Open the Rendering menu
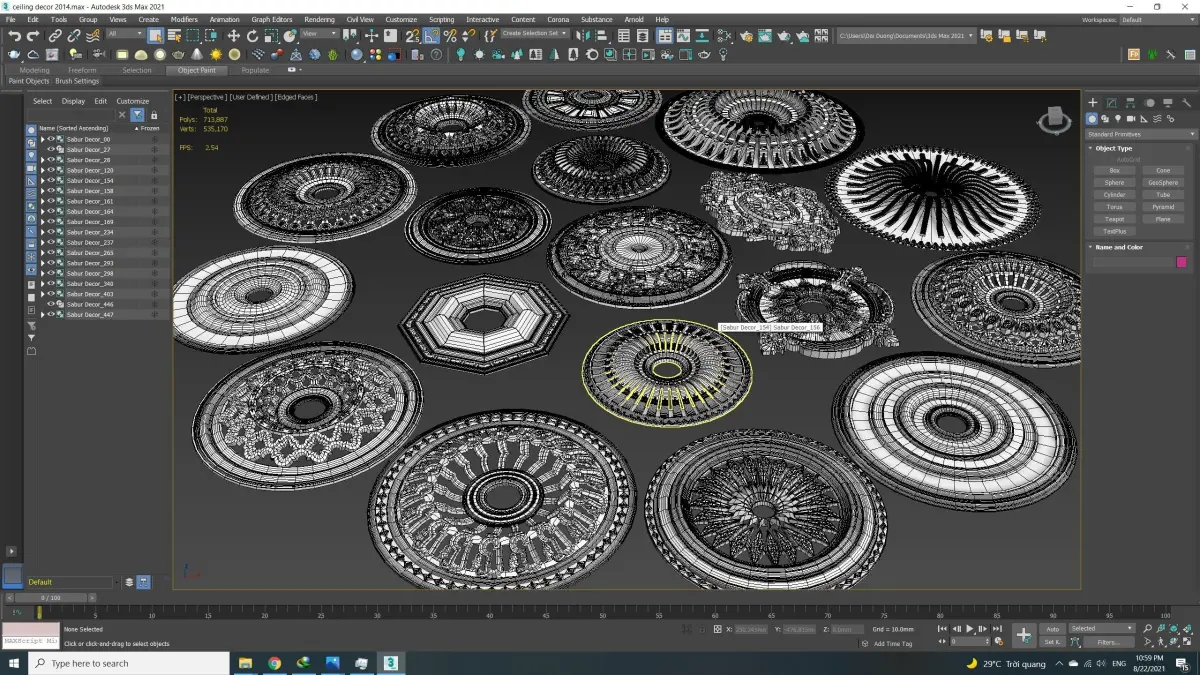This screenshot has height=675, width=1200. 320,19
